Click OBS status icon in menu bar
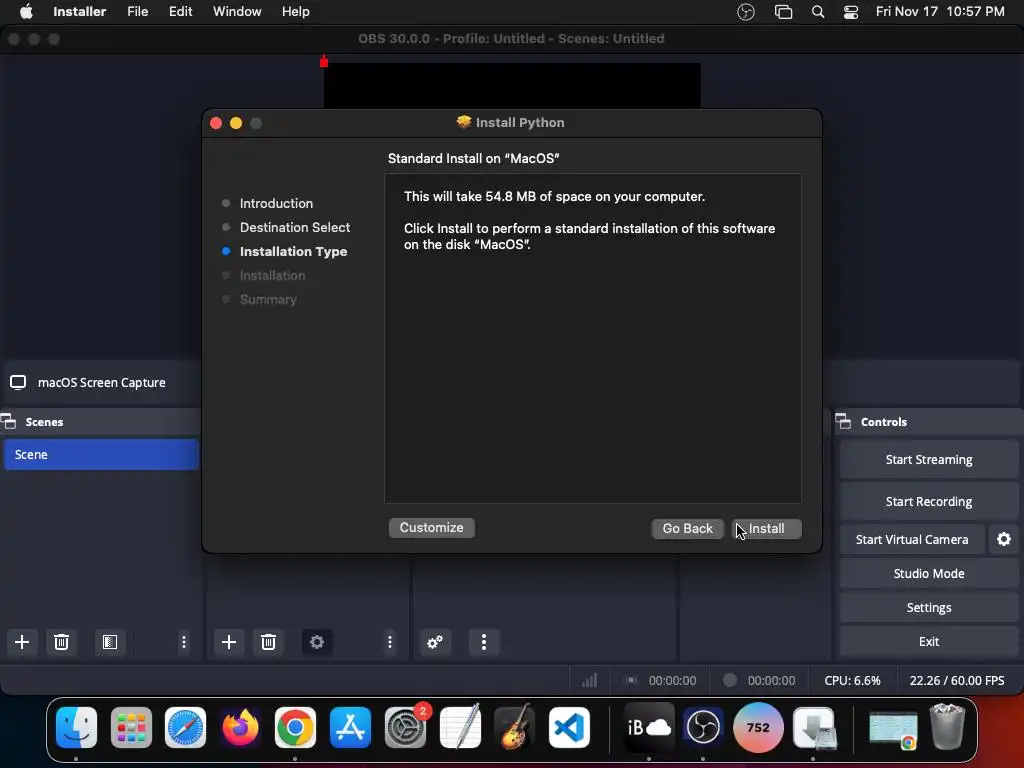 point(746,12)
